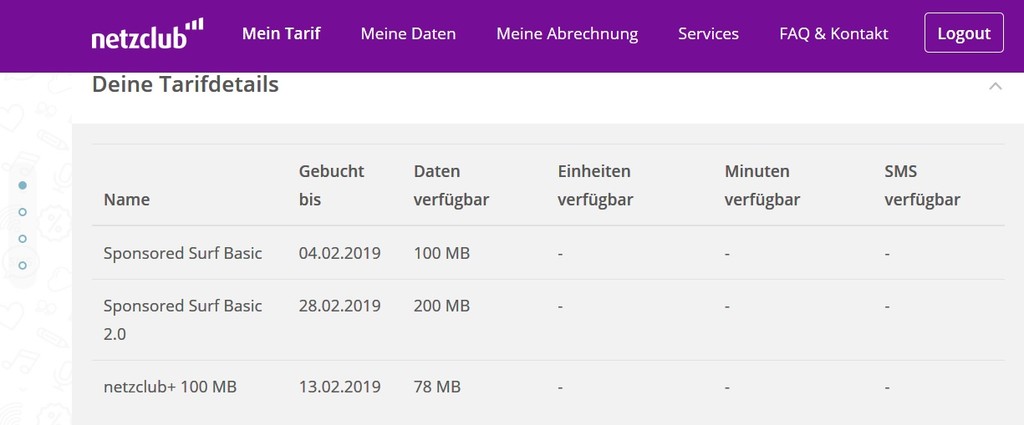Click the Deine Tarifdetails heading

(x=185, y=84)
